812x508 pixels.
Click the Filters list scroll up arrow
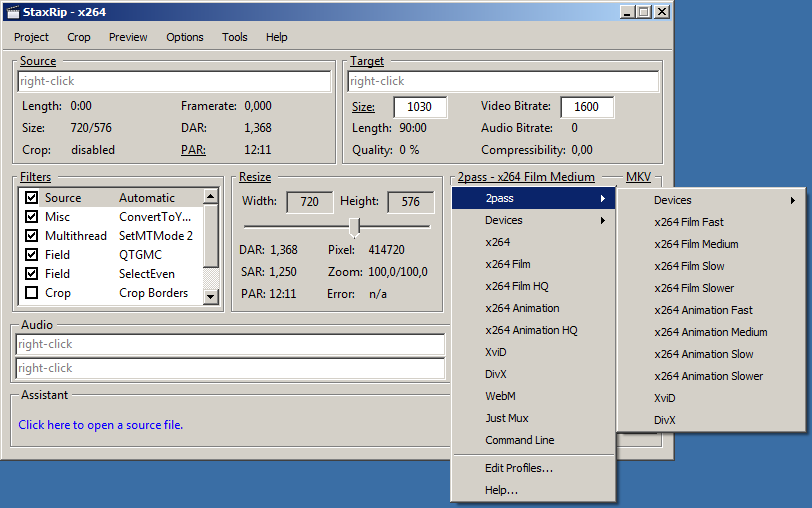210,196
